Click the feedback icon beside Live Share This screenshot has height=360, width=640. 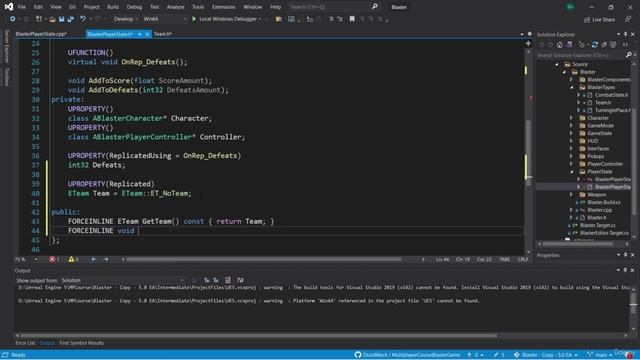(628, 19)
